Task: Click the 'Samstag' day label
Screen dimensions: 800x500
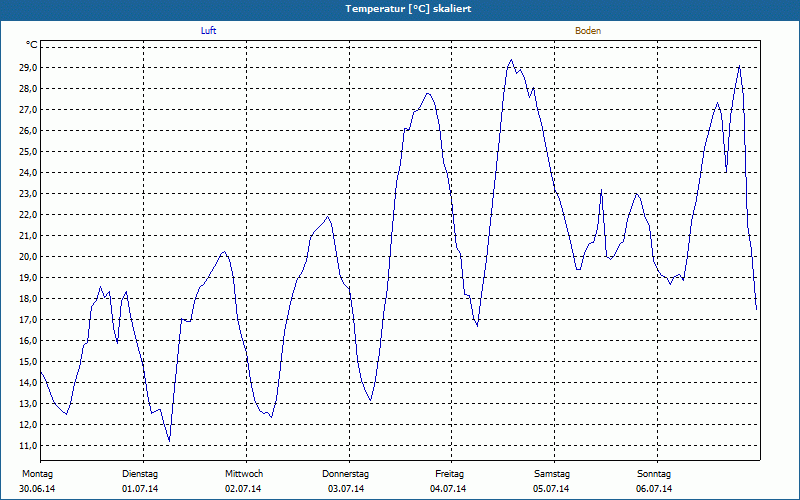Action: pyautogui.click(x=552, y=474)
